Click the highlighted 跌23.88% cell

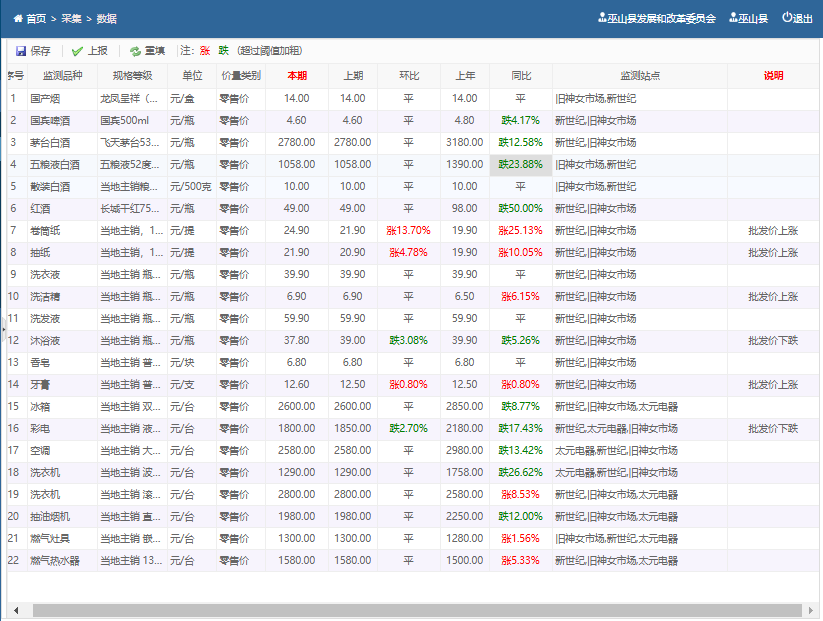[521, 165]
